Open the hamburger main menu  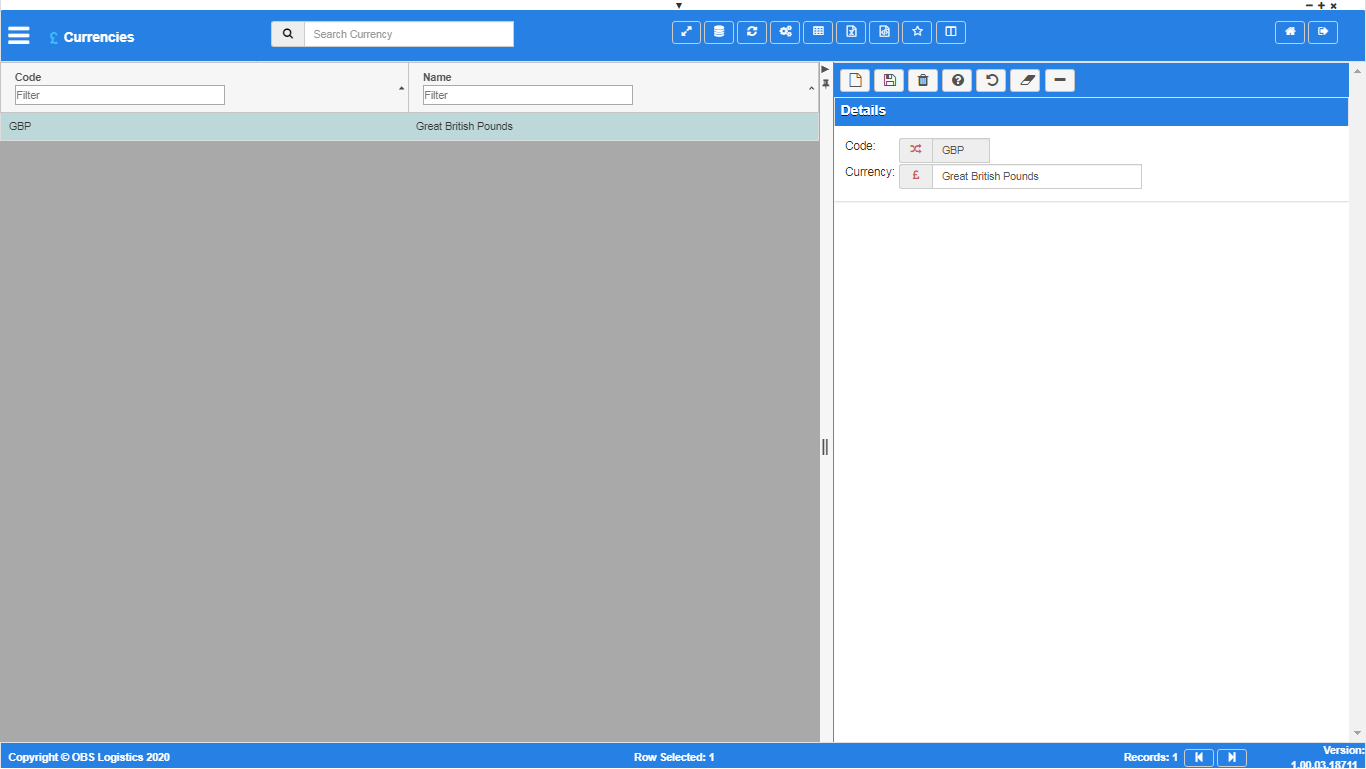(19, 35)
